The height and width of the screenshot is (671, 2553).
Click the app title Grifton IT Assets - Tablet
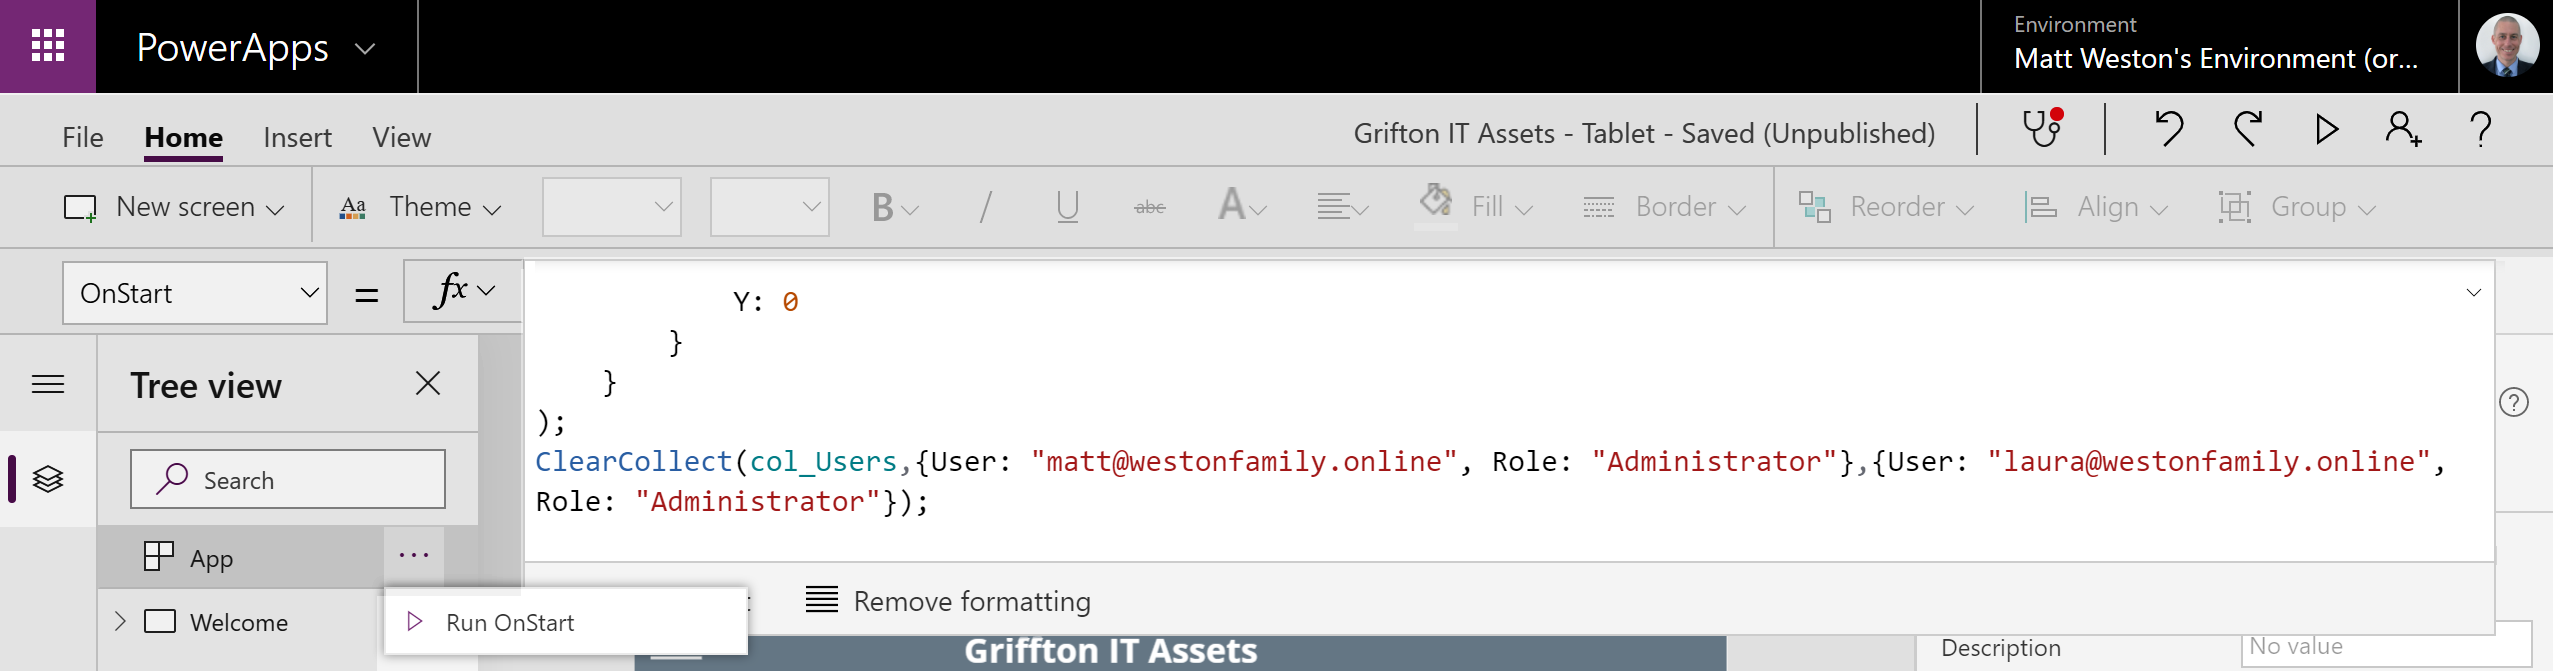[1644, 133]
